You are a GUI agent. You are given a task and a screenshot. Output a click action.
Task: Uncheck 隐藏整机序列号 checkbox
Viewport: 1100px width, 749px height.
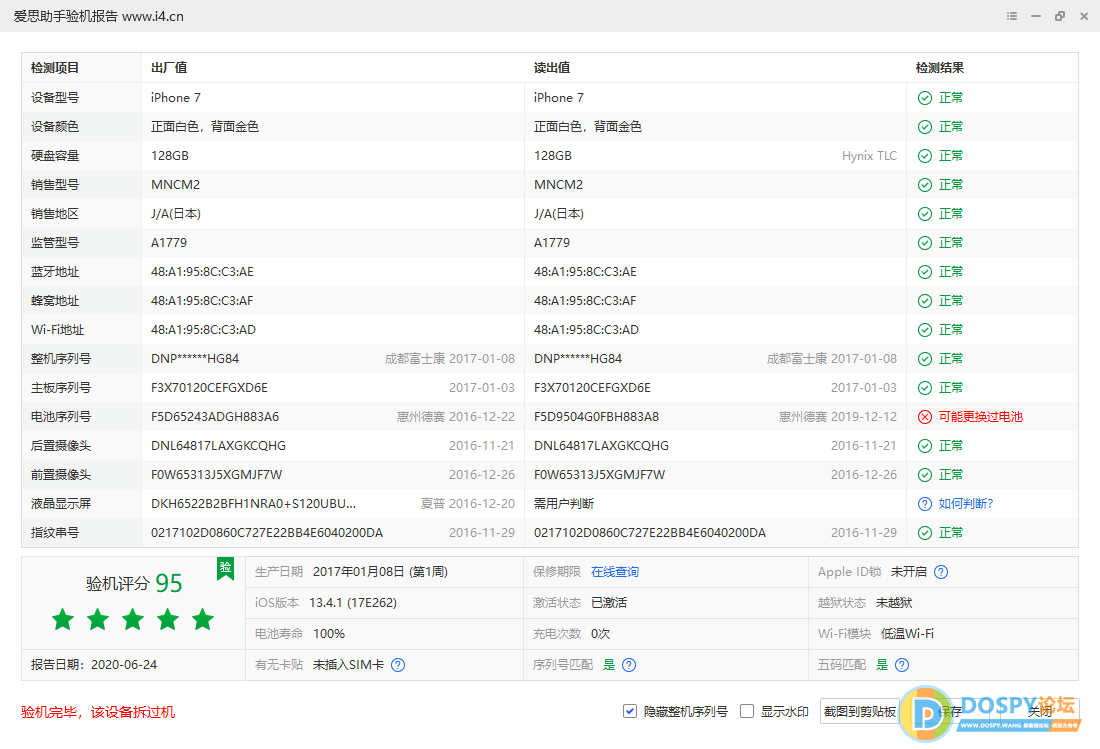[x=629, y=711]
